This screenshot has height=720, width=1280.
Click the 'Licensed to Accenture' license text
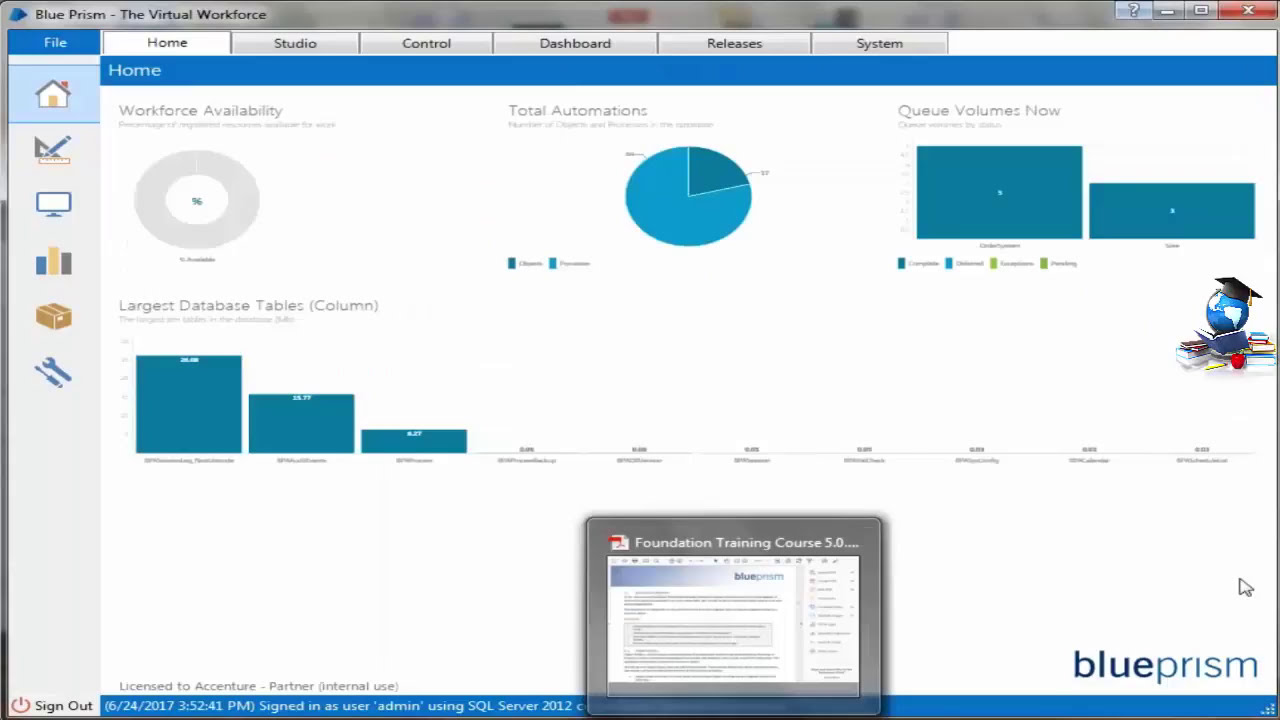click(258, 686)
